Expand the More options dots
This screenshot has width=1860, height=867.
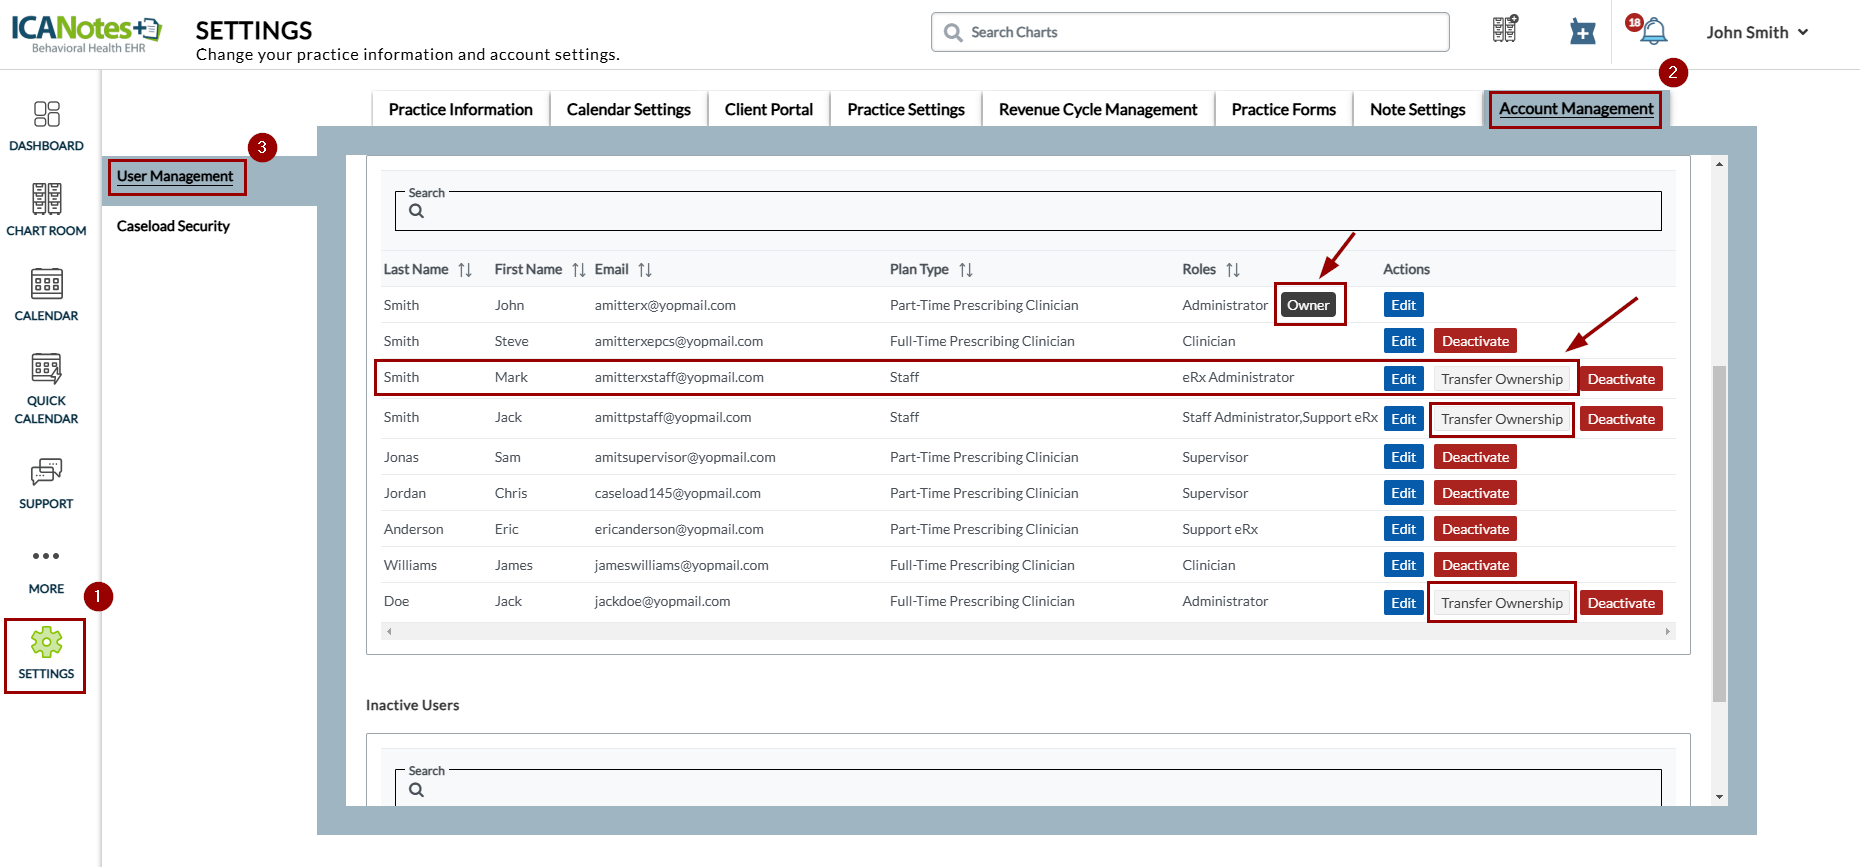(x=46, y=556)
